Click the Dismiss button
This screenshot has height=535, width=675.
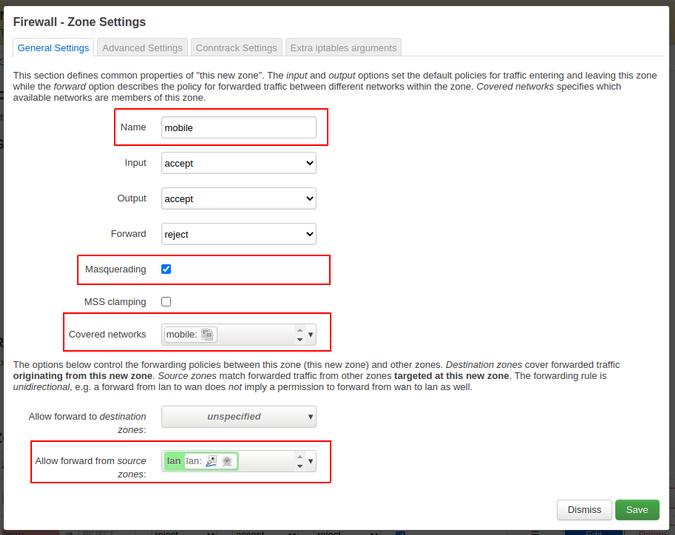pos(584,510)
